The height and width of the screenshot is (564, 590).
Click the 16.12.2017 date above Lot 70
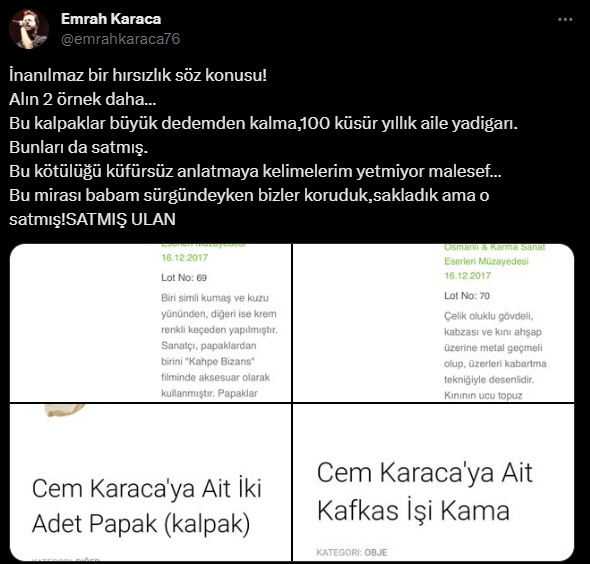467,276
